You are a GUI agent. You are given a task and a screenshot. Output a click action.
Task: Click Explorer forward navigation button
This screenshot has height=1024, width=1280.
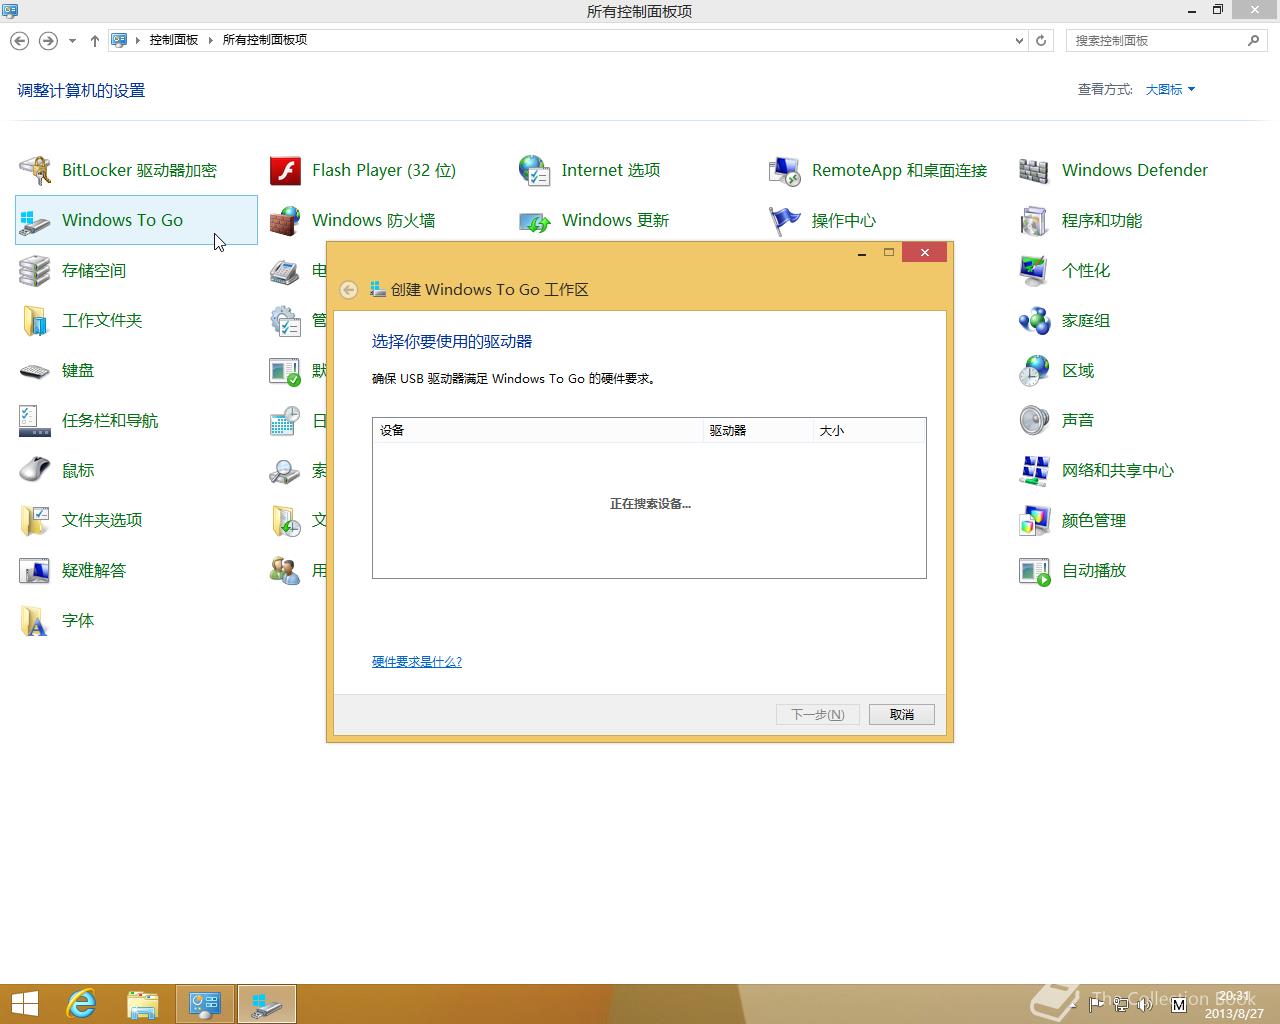[47, 41]
